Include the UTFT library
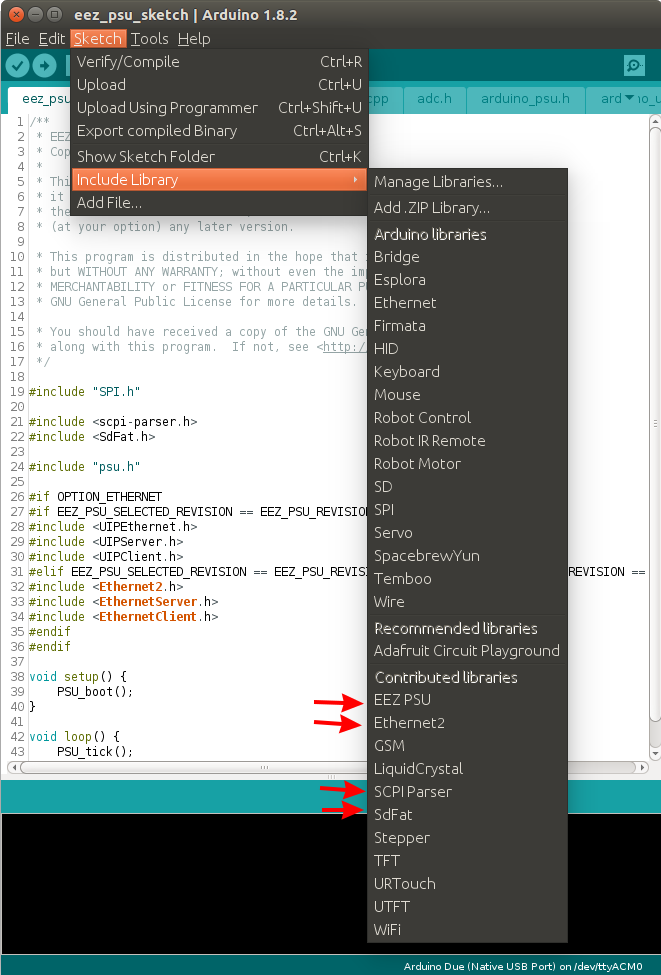The image size is (661, 975). [x=468, y=907]
